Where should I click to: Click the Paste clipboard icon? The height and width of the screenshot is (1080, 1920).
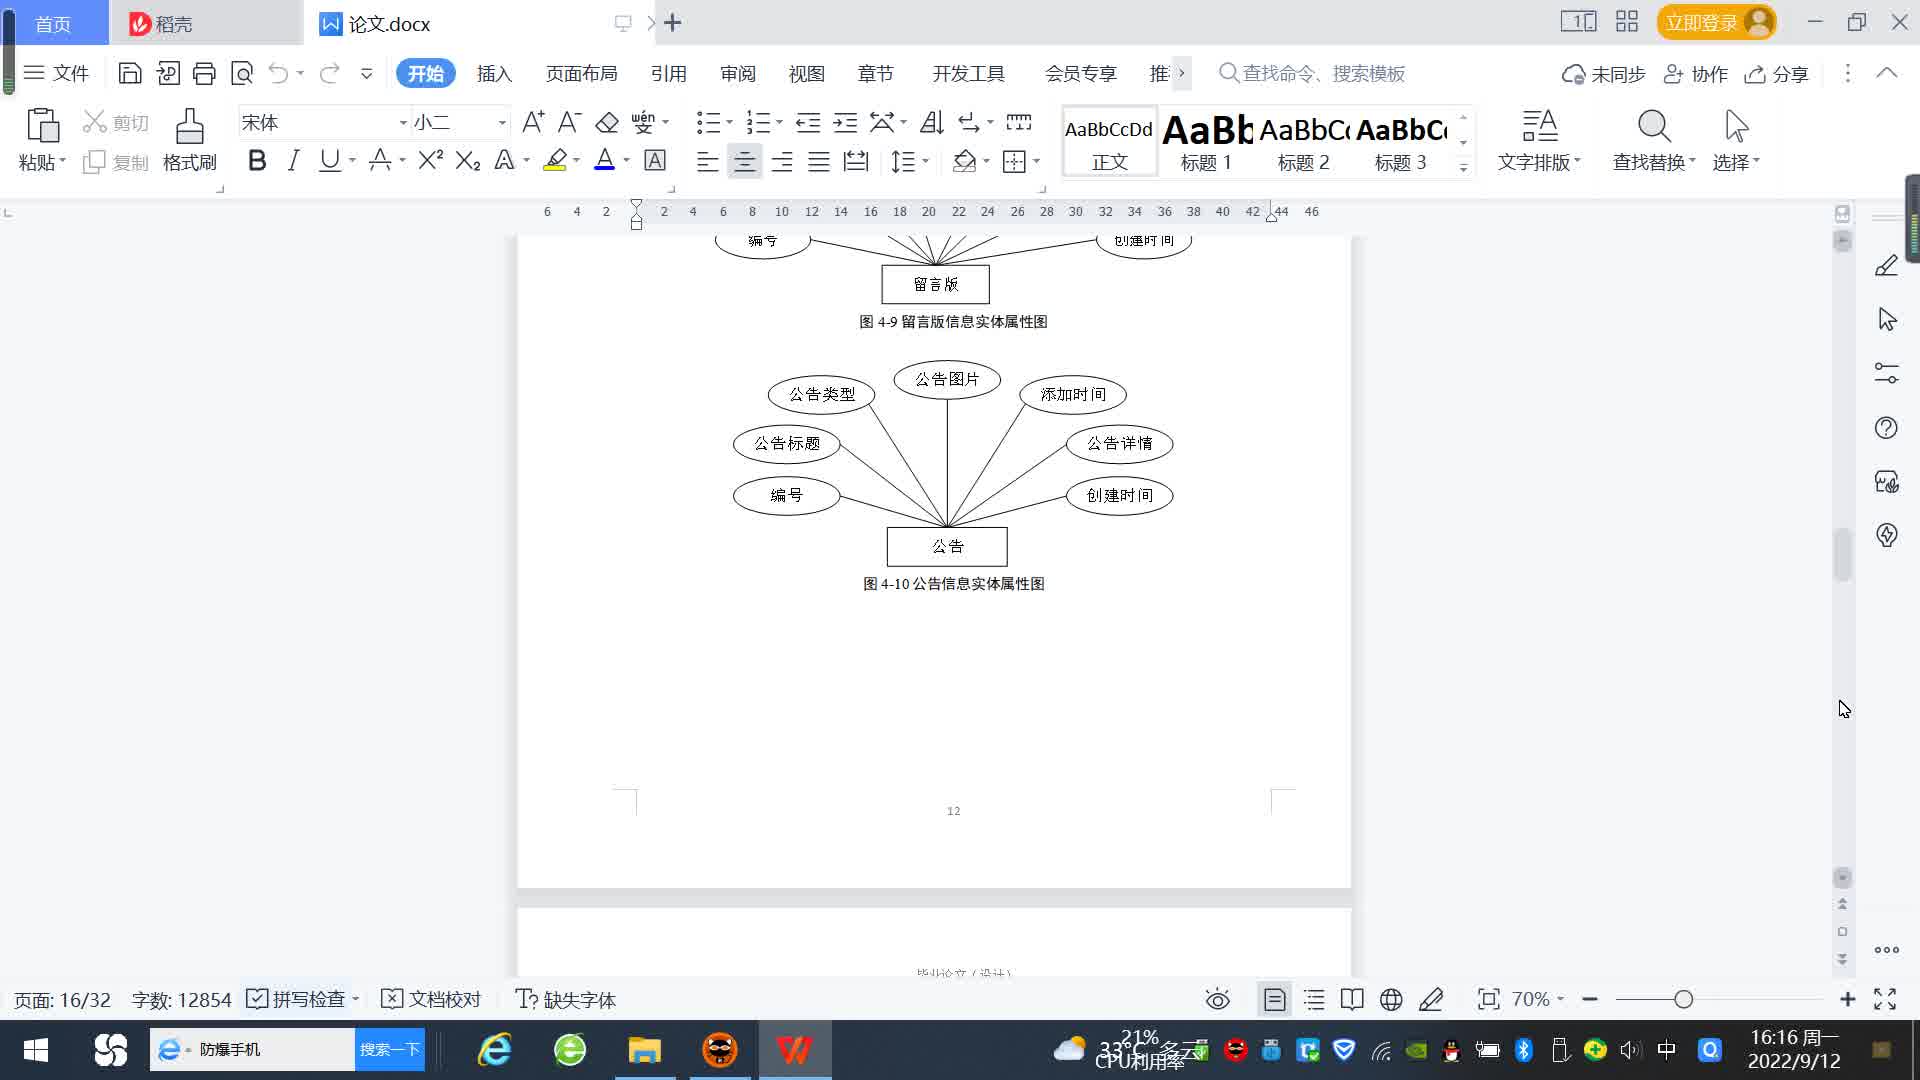[x=42, y=126]
